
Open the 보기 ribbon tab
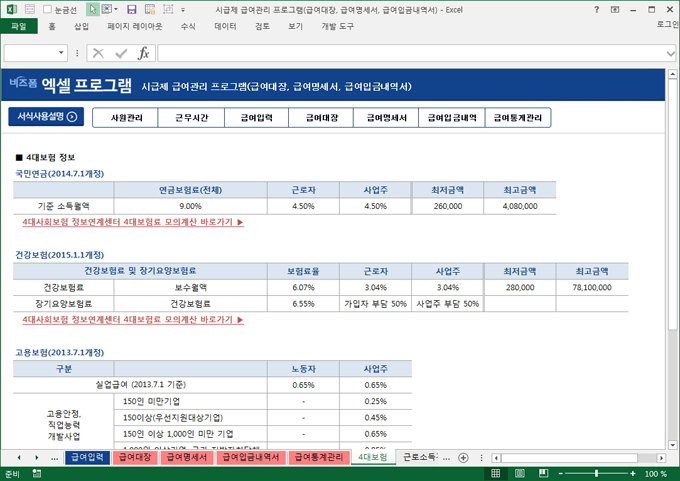coord(295,26)
